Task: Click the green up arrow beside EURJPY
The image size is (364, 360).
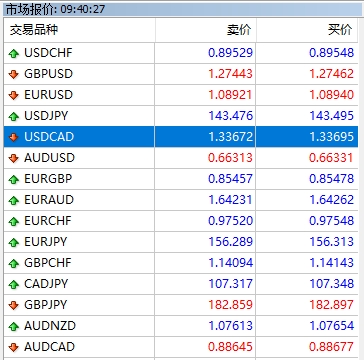Action: click(x=14, y=242)
